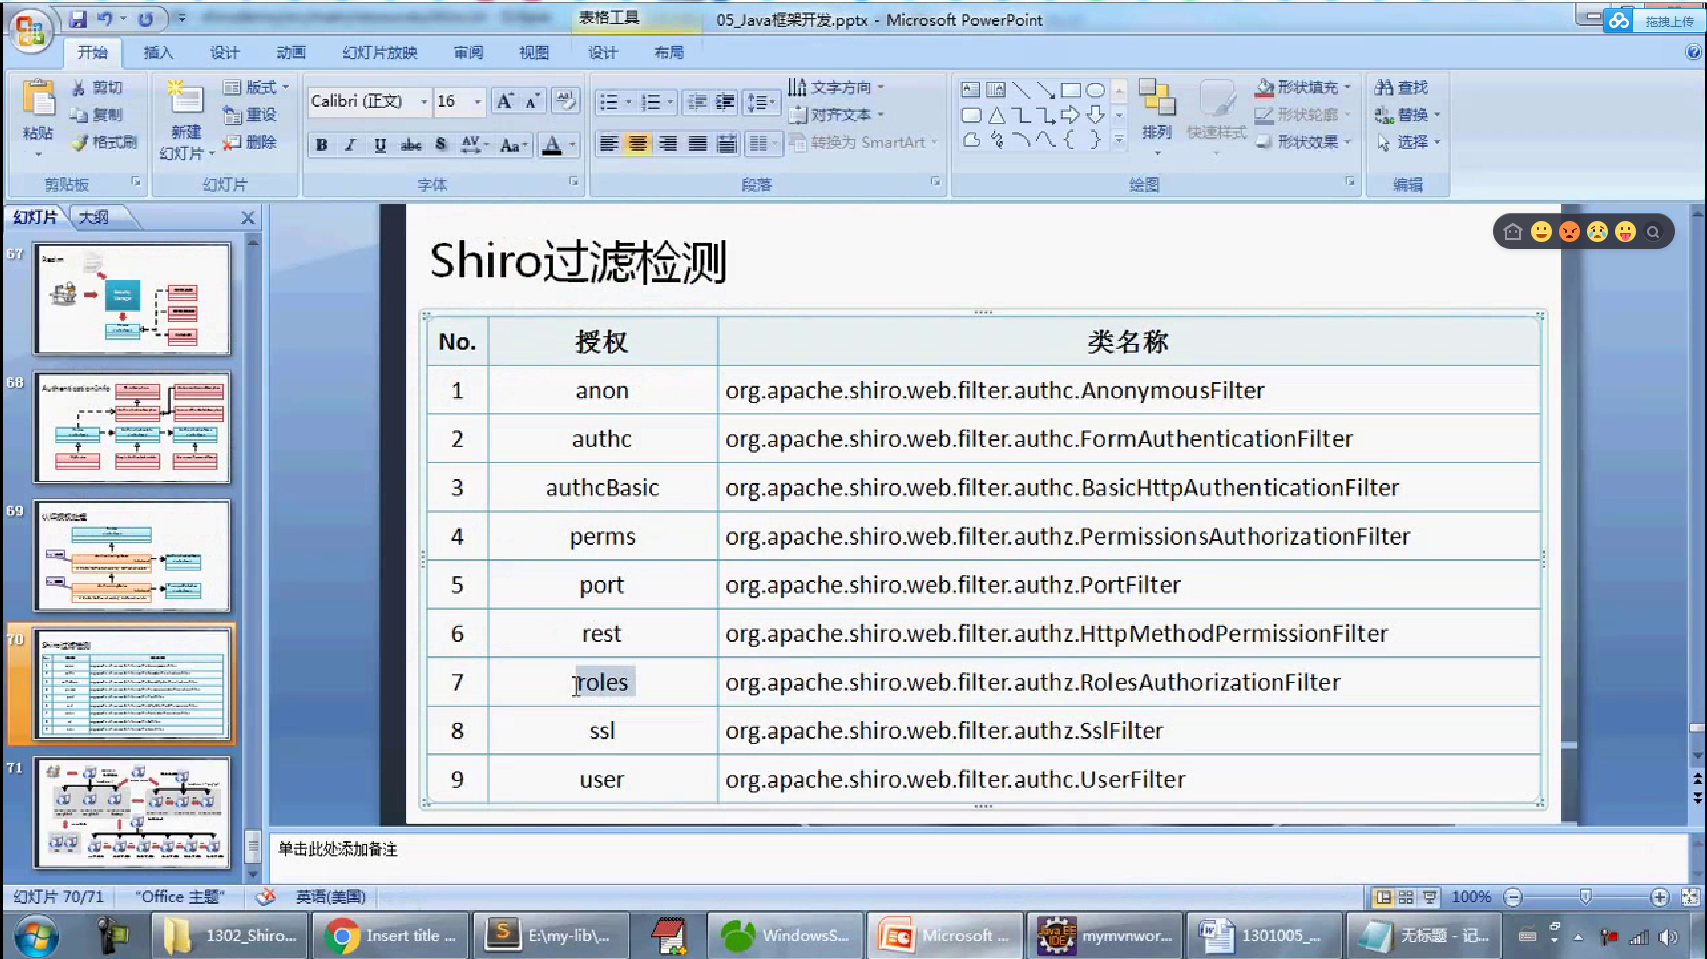Open the font name dropdown
1707x959 pixels.
pos(424,101)
